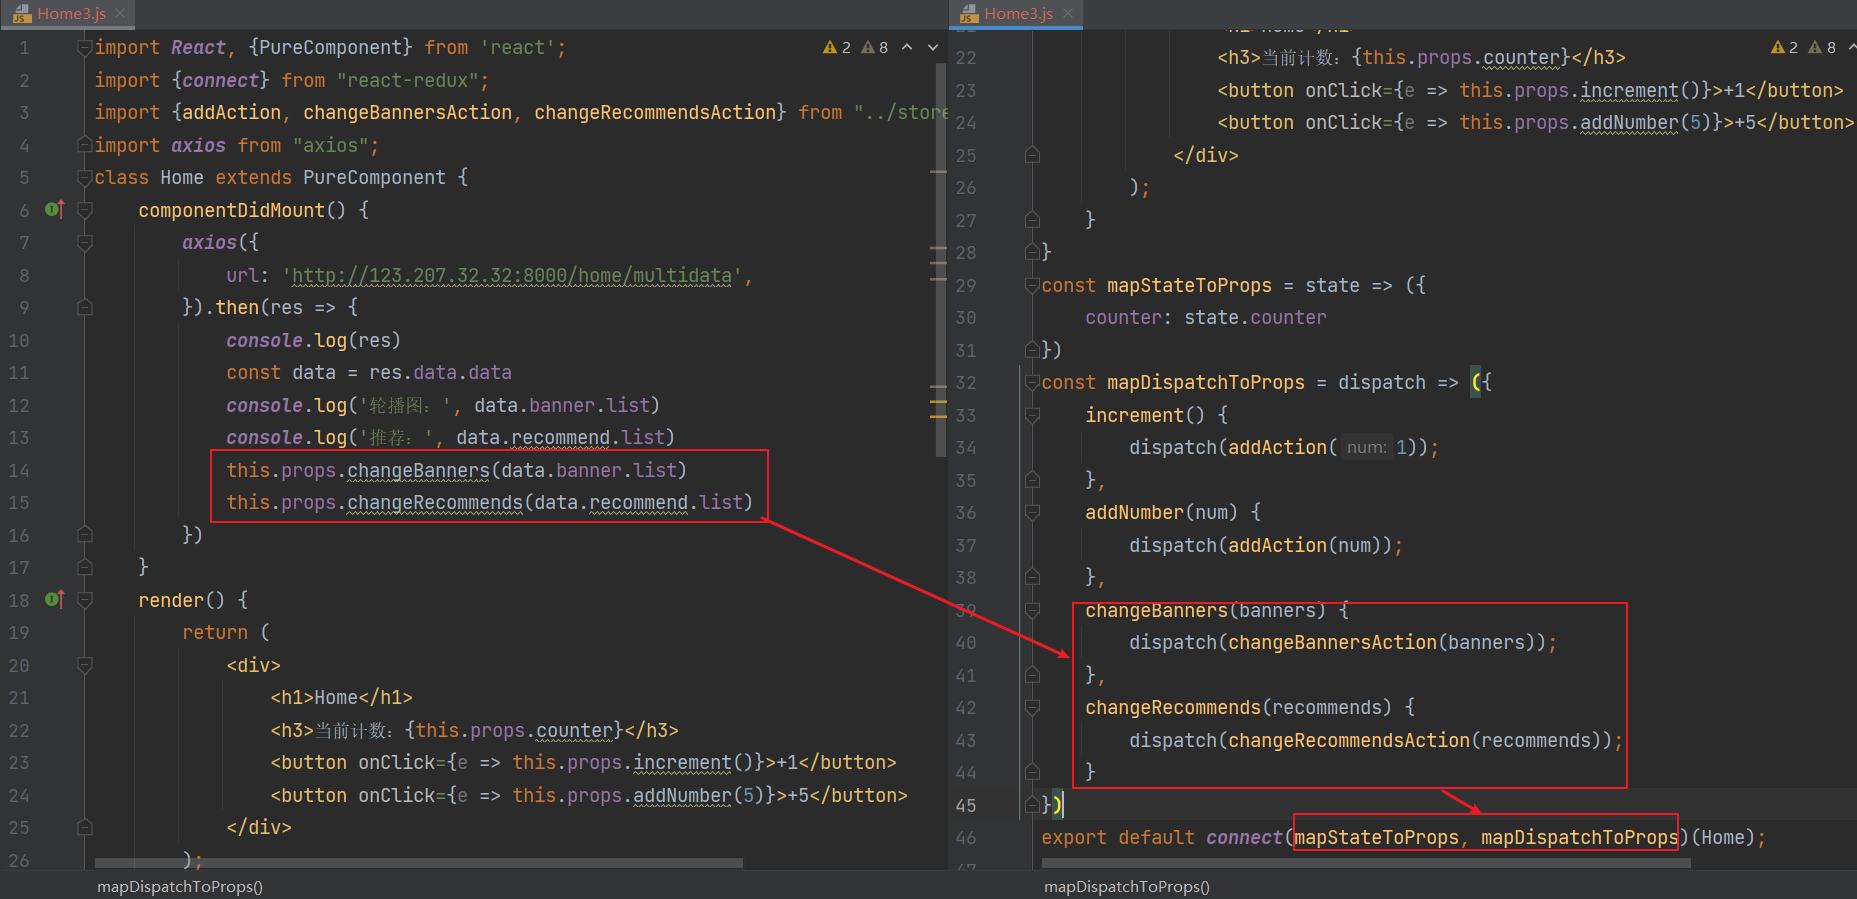
Task: Click 'PureComponent' in class declaration on line 5
Action: [x=374, y=177]
